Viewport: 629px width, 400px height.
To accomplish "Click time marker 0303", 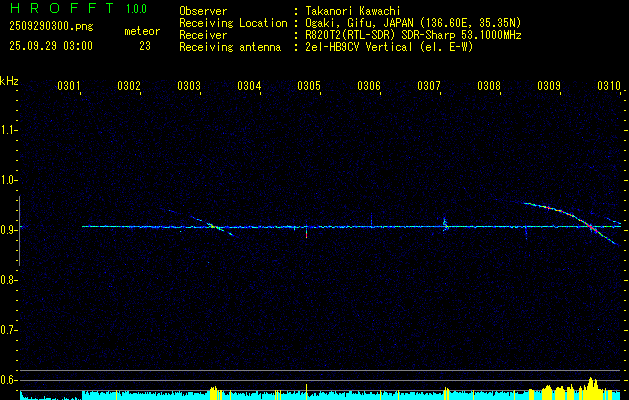I will (189, 86).
